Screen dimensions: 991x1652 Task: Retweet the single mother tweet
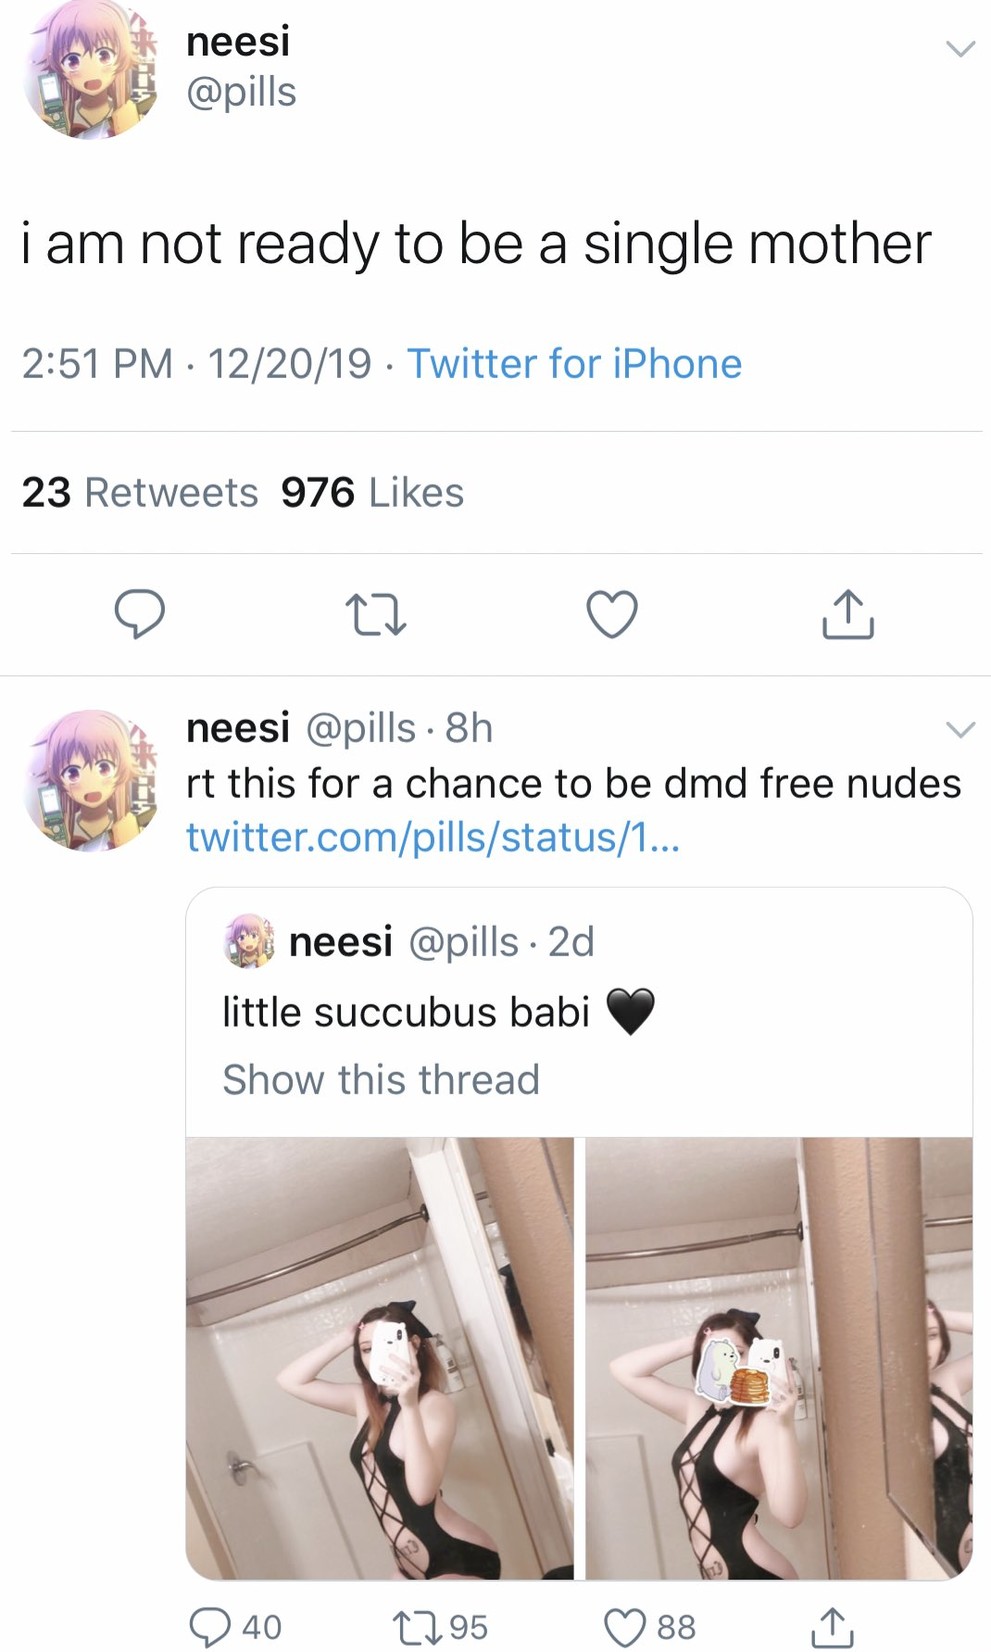tap(375, 615)
